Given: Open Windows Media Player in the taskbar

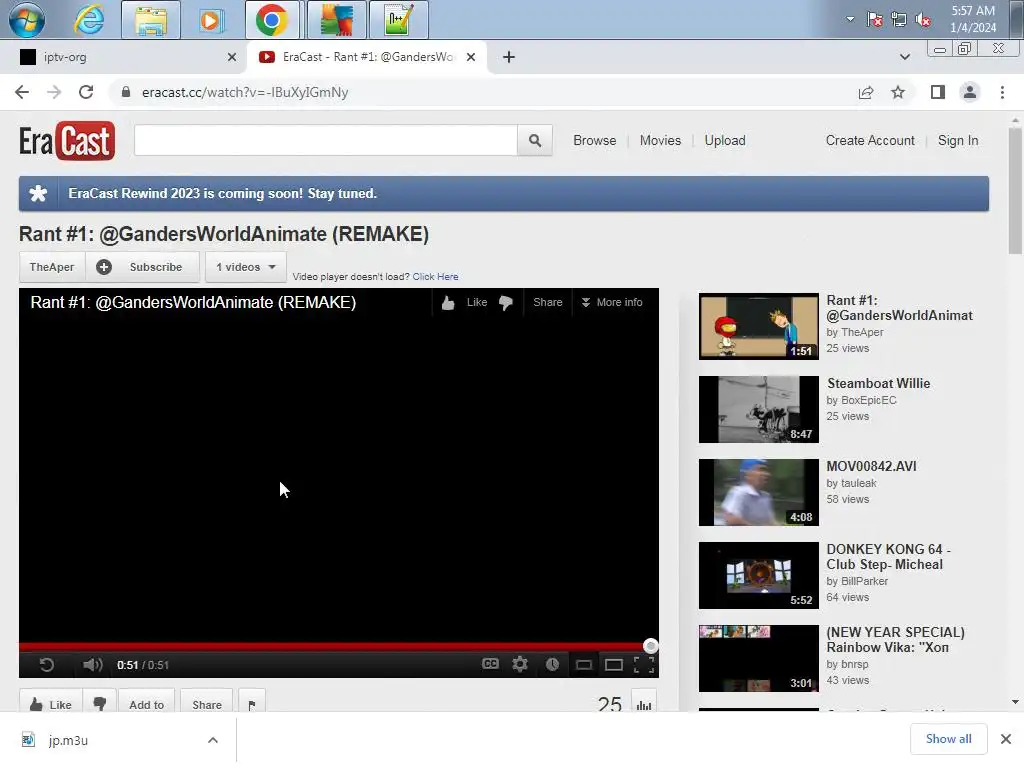Looking at the screenshot, I should tap(210, 20).
